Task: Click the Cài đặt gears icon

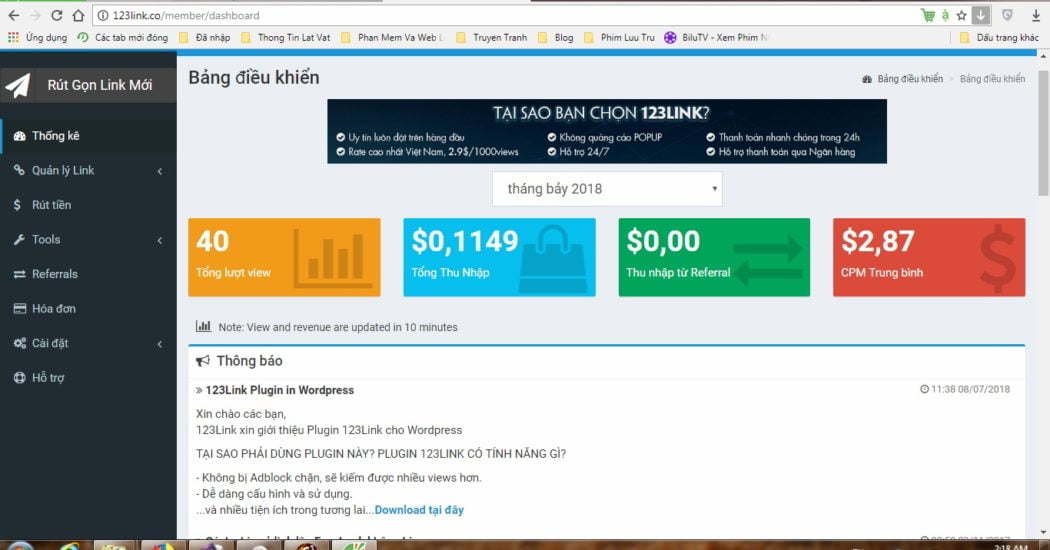Action: click(19, 343)
